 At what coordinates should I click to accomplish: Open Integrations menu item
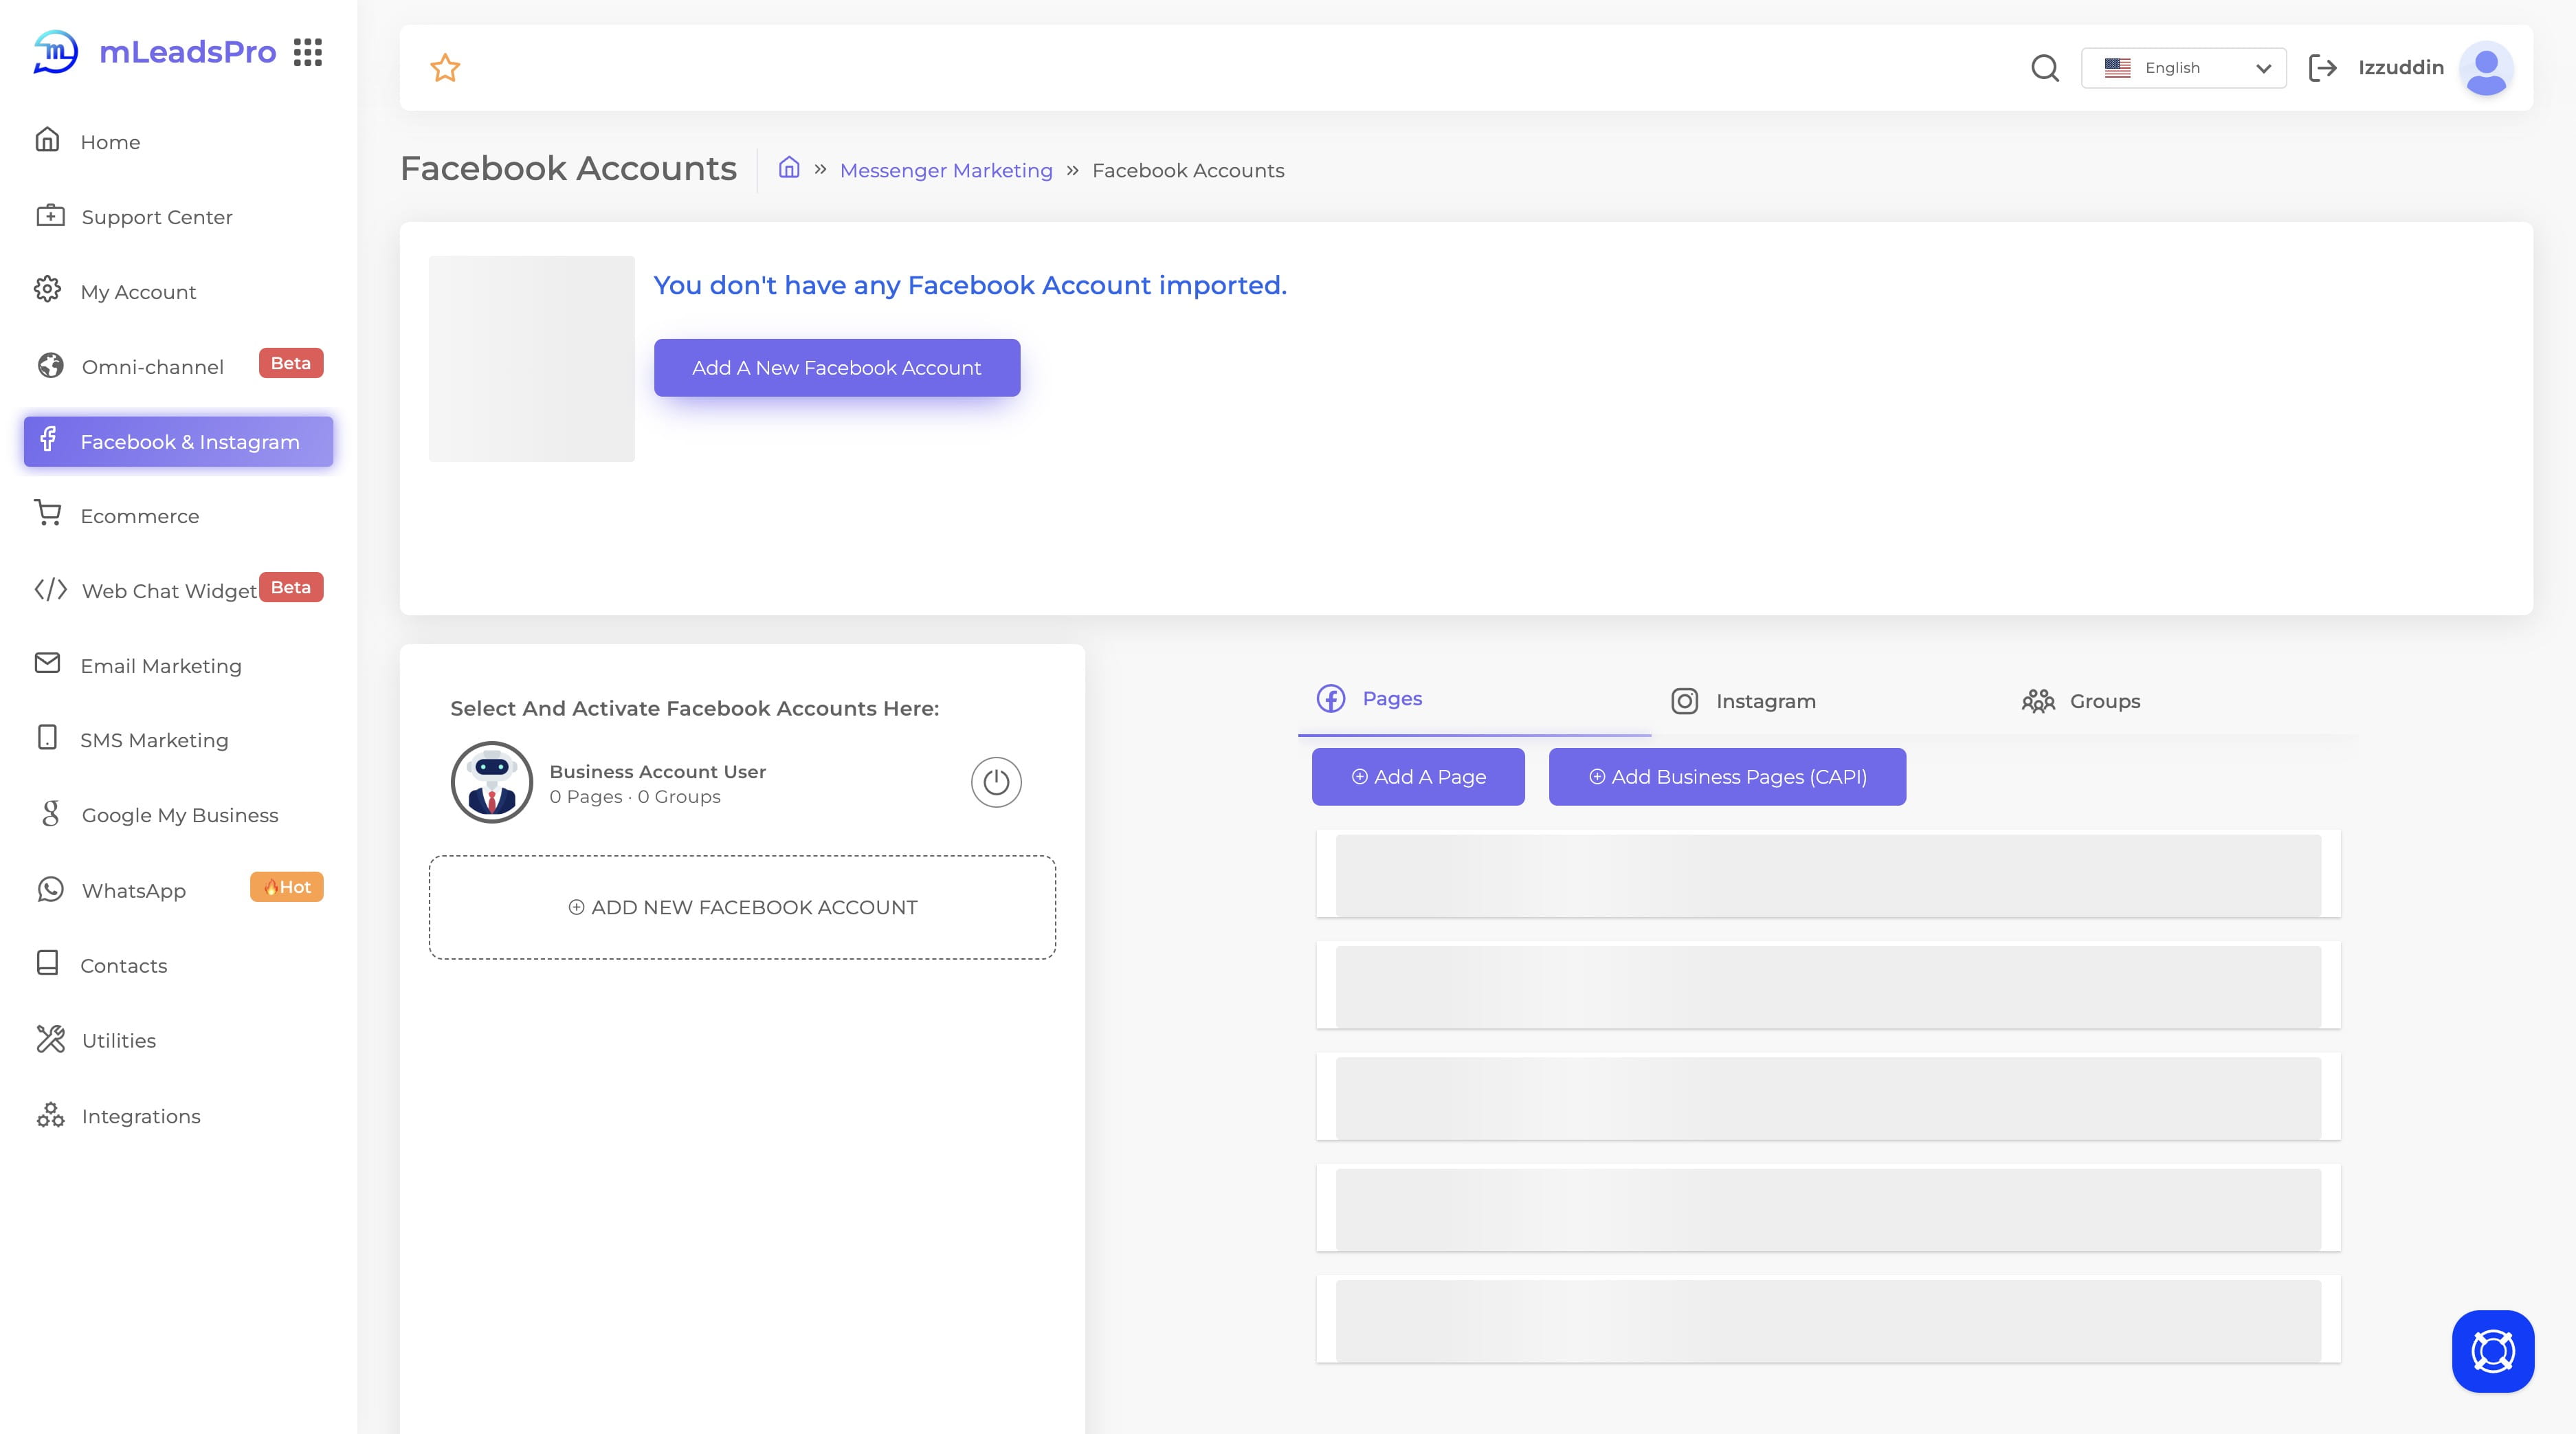(178, 1116)
